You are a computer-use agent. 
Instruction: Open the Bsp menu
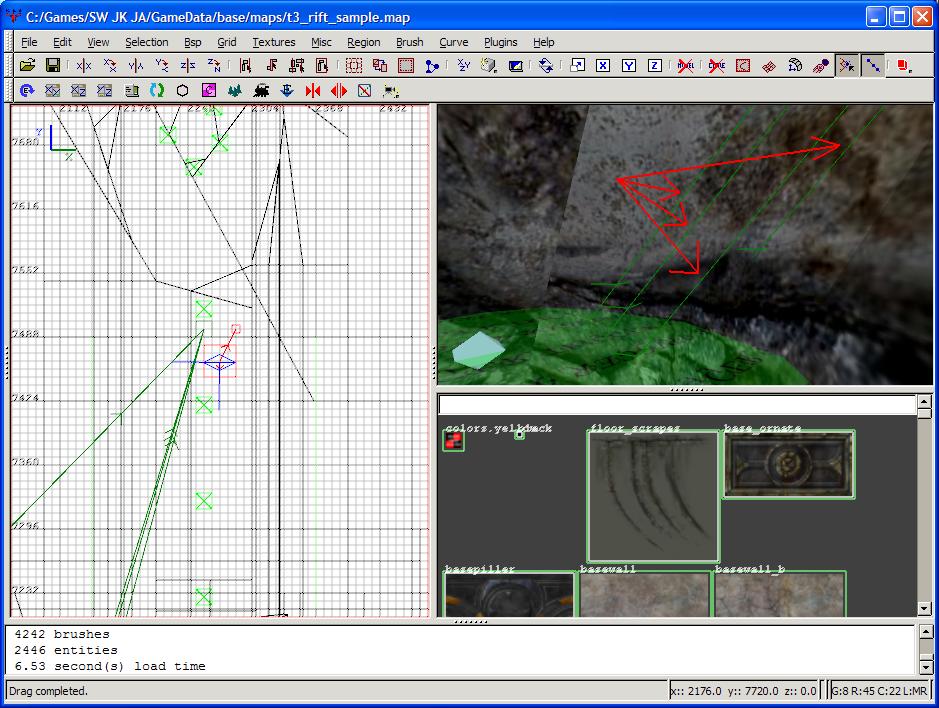pos(192,42)
